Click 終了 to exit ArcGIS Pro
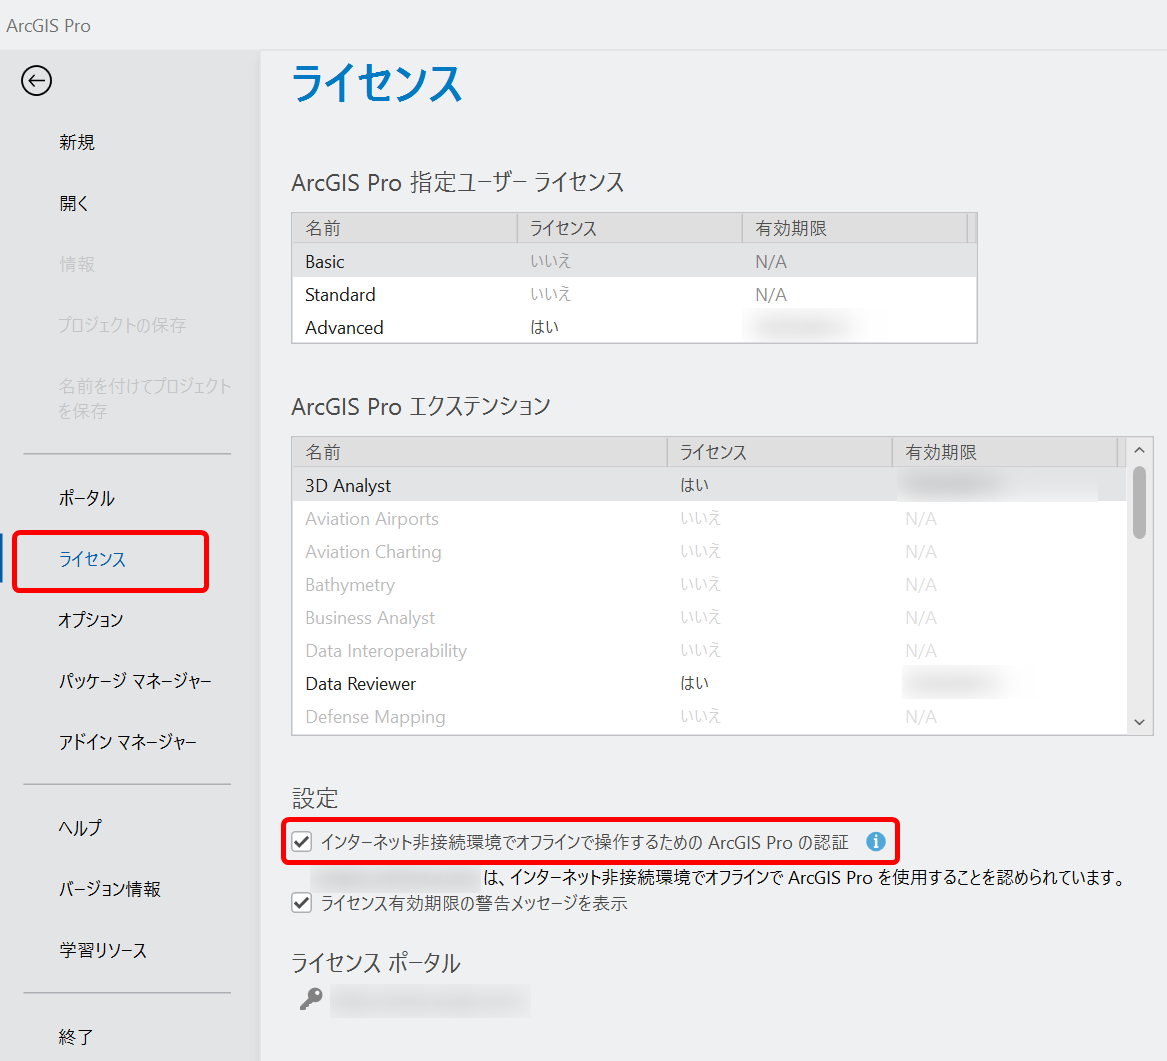The width and height of the screenshot is (1167, 1061). 76,1037
